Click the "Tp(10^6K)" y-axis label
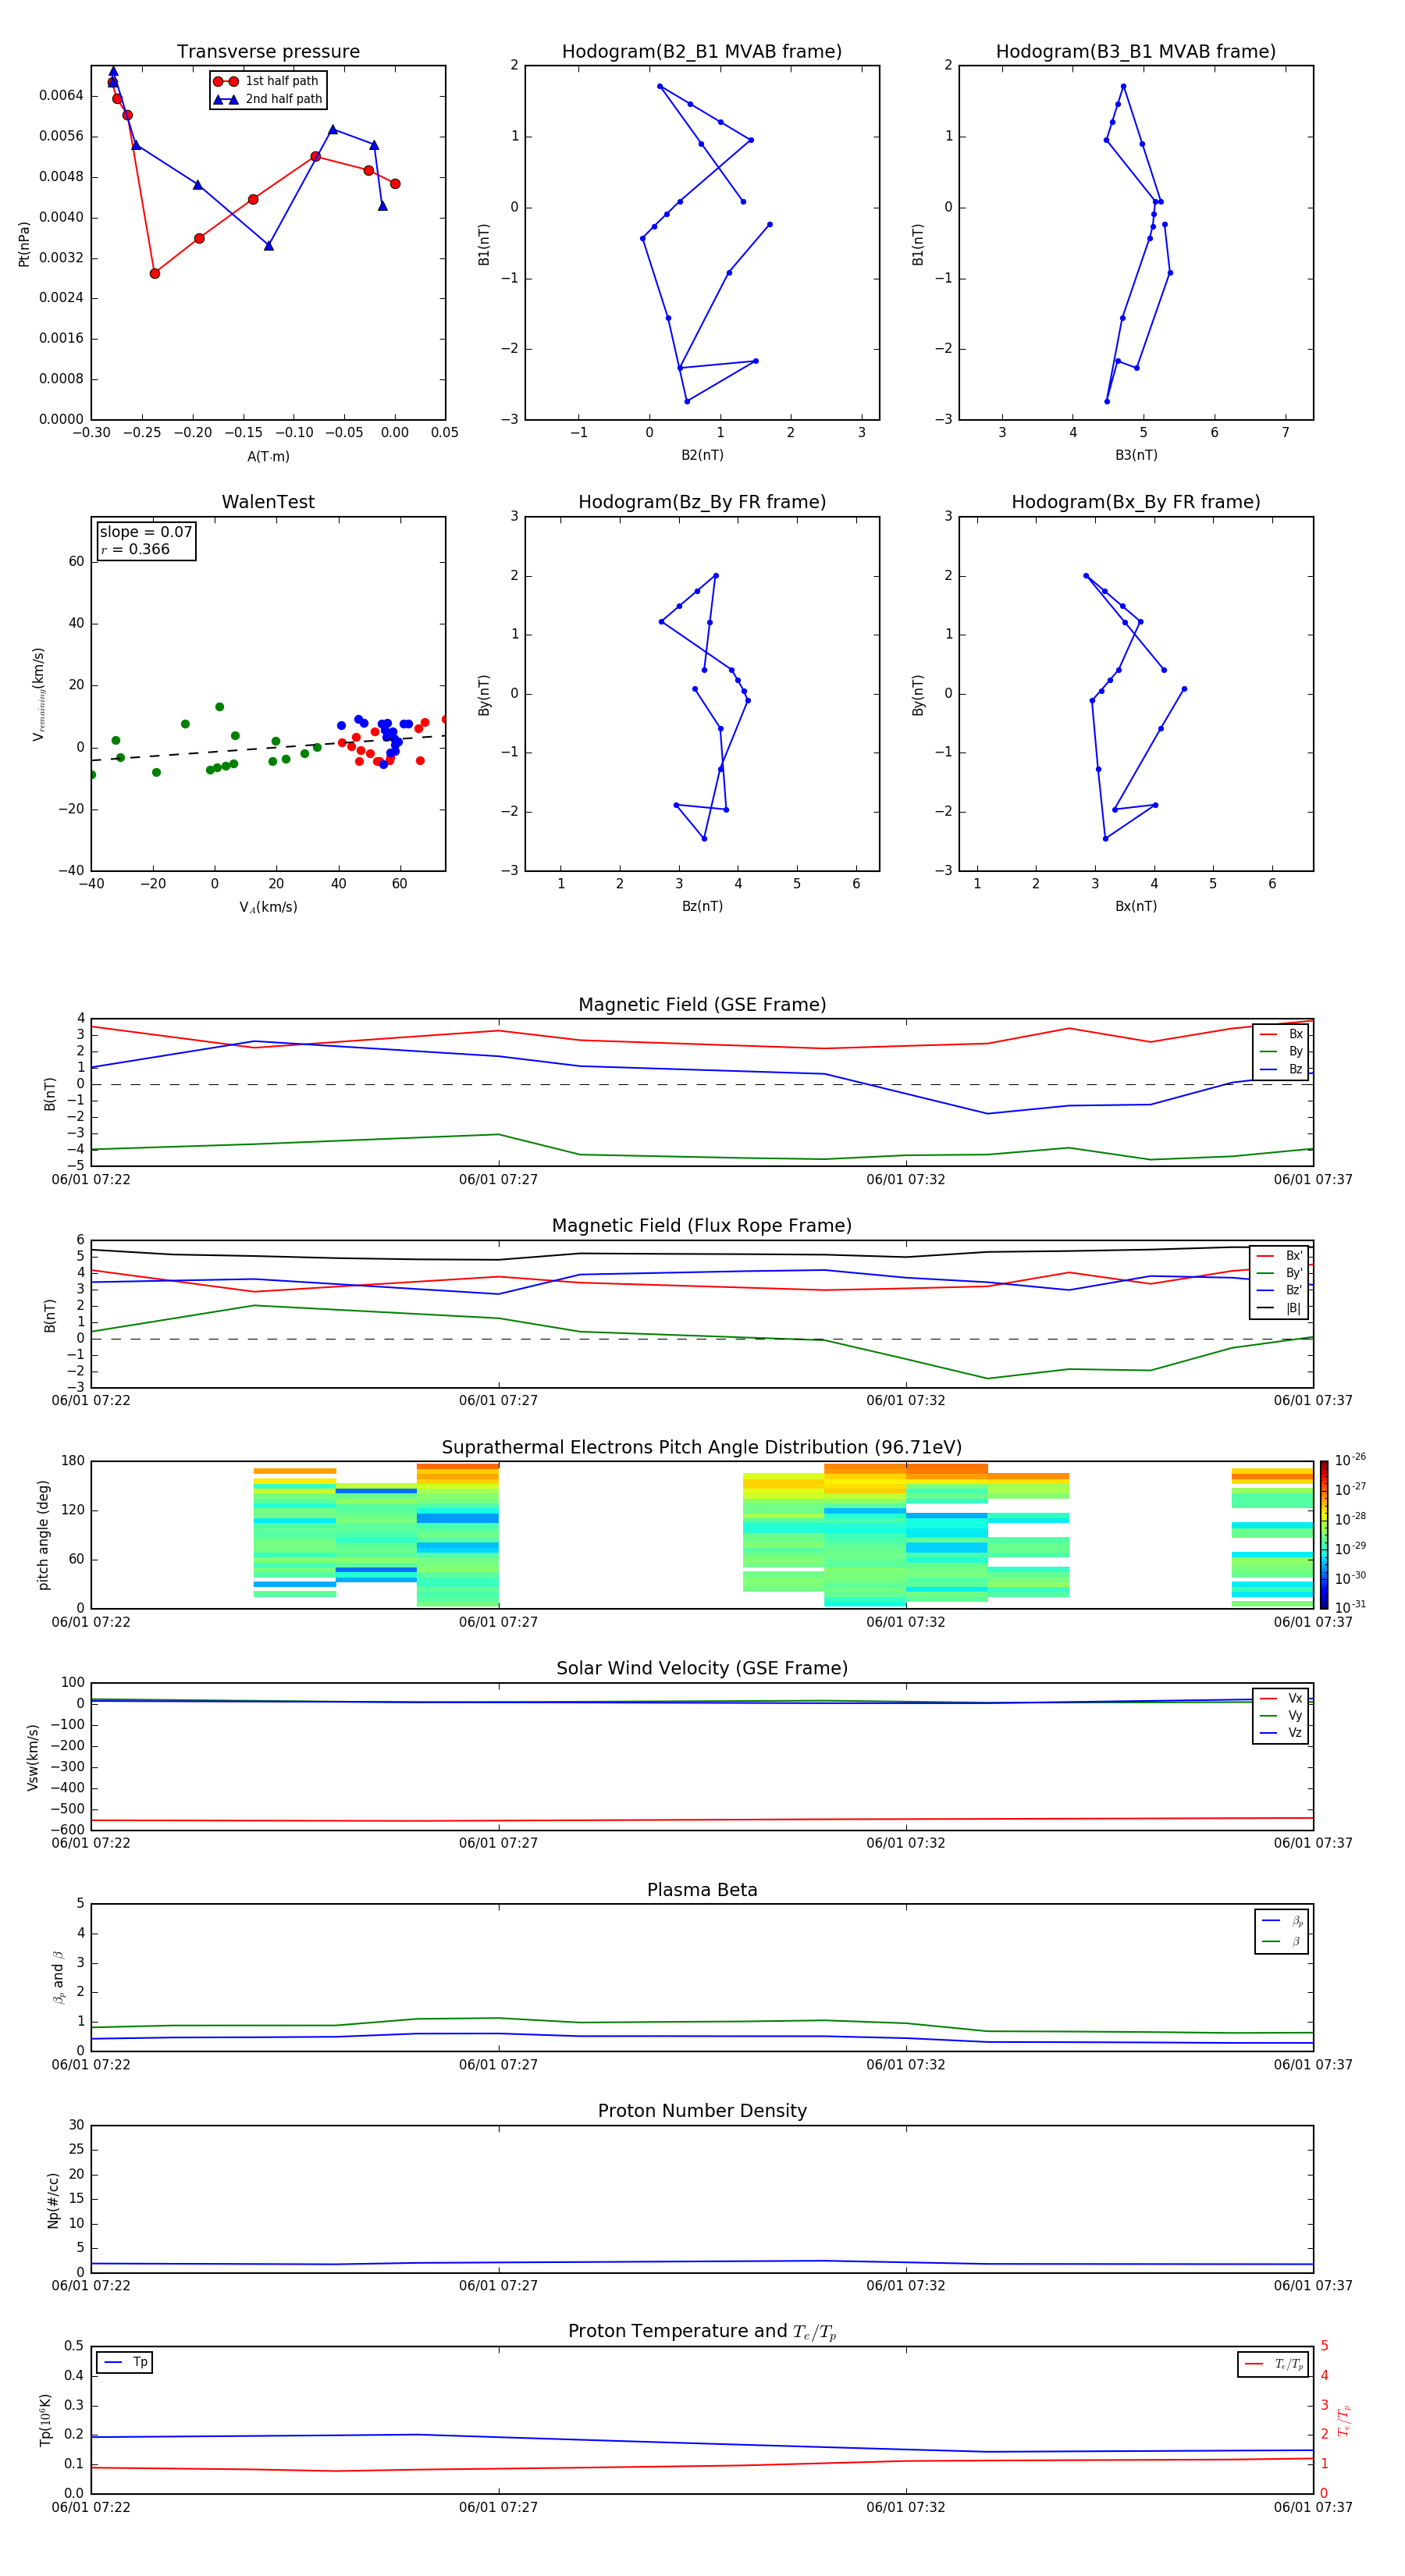Screen dimensions: 1405x2576 [x=45, y=2421]
